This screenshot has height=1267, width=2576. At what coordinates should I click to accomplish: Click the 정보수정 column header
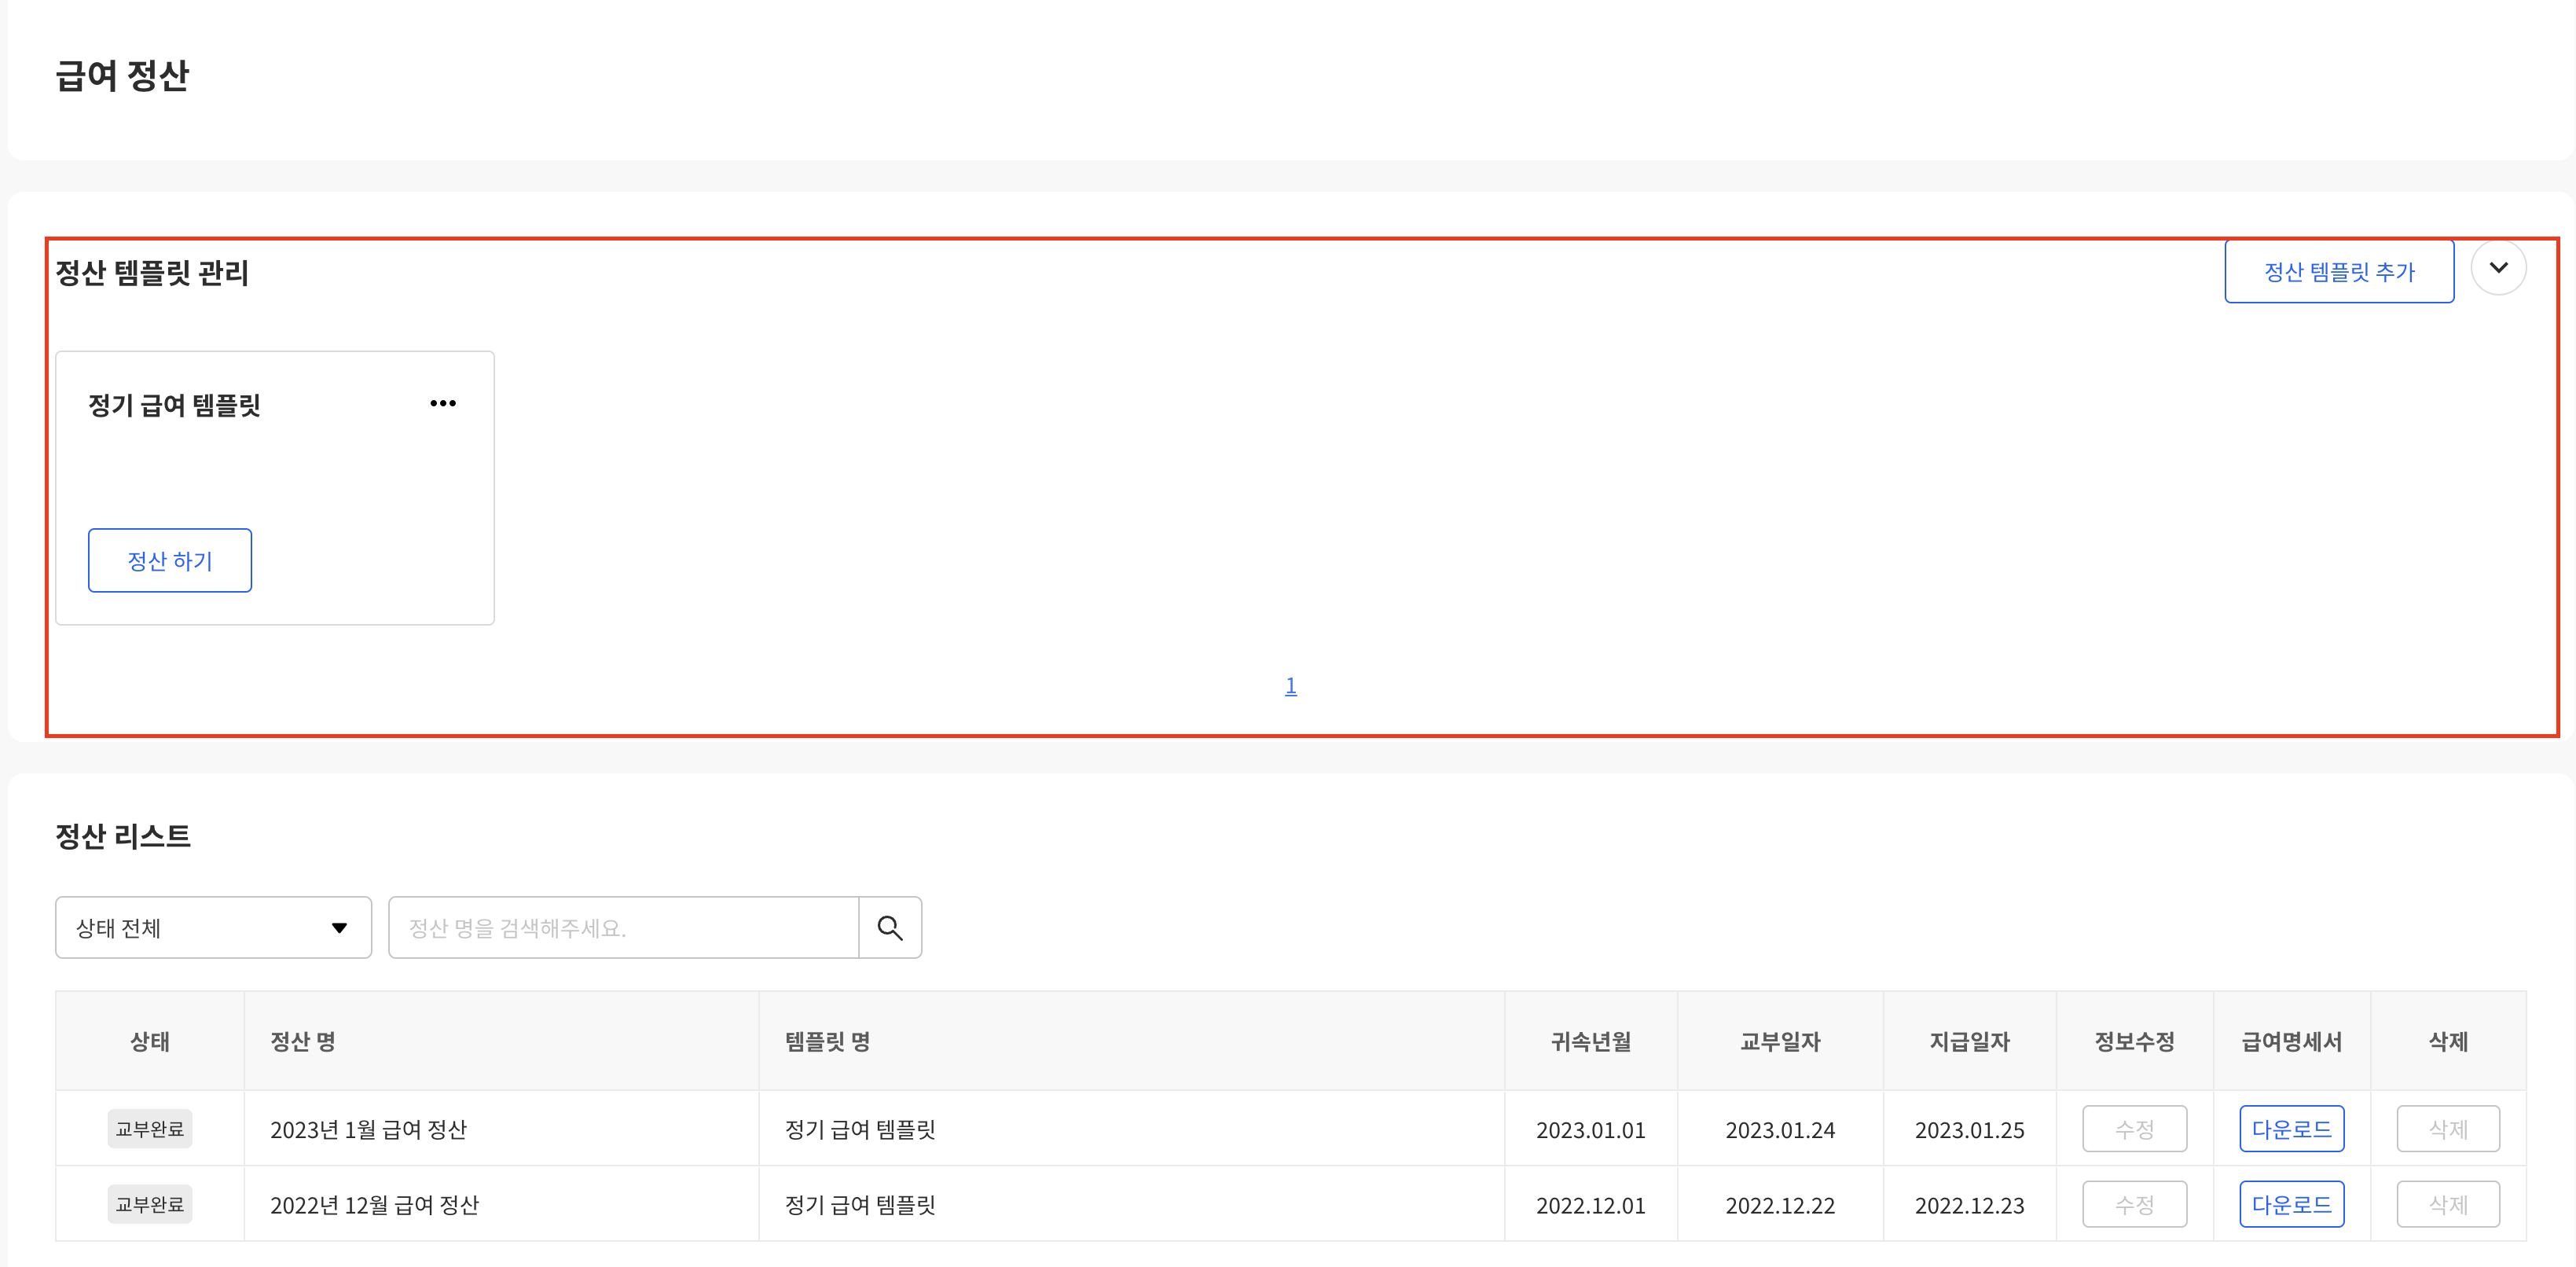tap(2135, 1041)
